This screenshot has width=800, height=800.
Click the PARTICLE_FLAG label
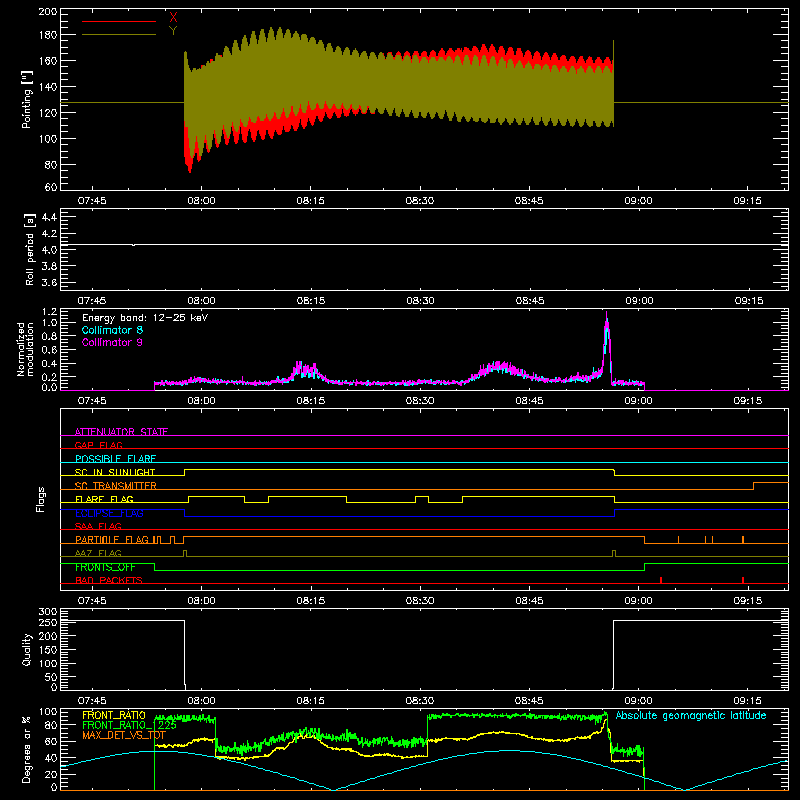click(x=112, y=539)
